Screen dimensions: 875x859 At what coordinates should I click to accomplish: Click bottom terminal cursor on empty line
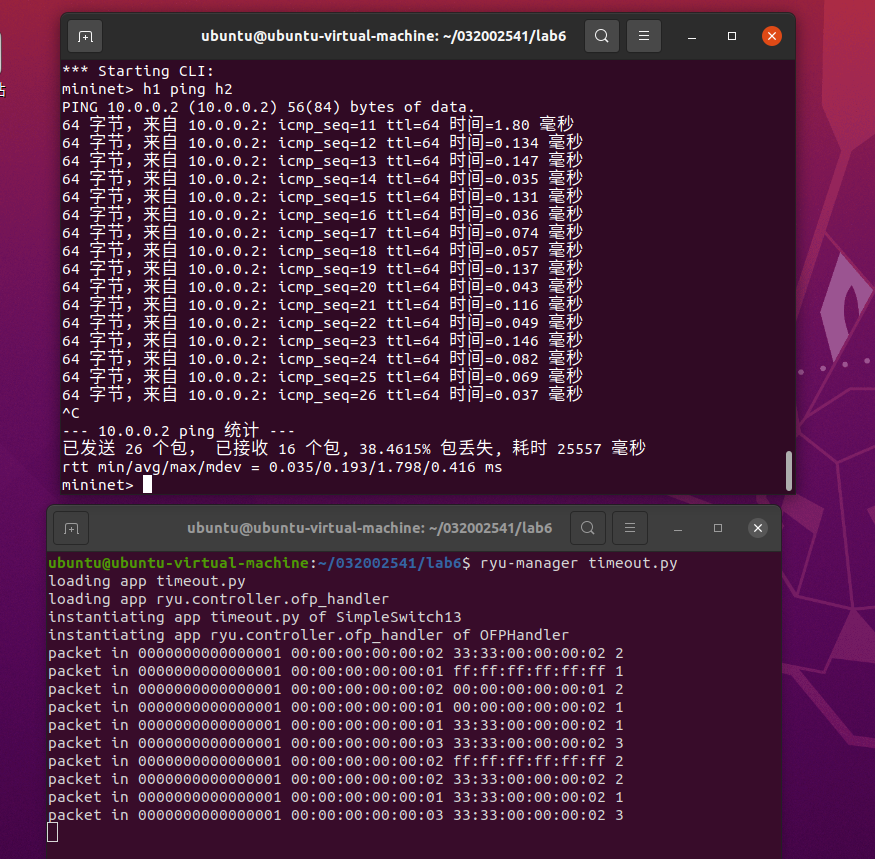click(x=52, y=833)
